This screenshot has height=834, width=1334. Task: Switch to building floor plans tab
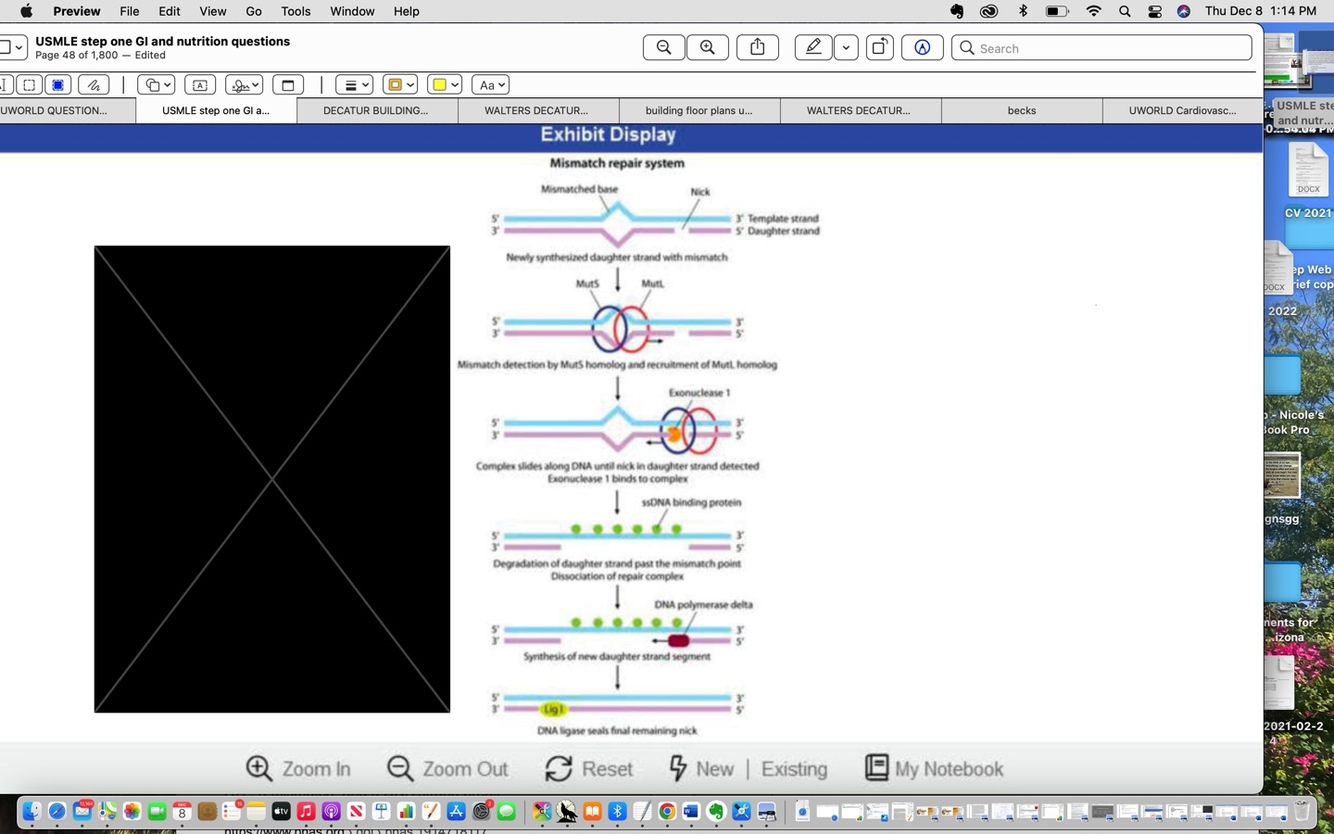tap(699, 111)
